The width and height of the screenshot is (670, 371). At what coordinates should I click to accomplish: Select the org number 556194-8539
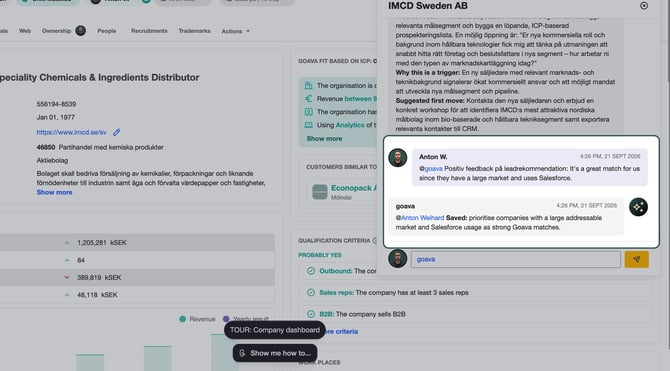(56, 104)
